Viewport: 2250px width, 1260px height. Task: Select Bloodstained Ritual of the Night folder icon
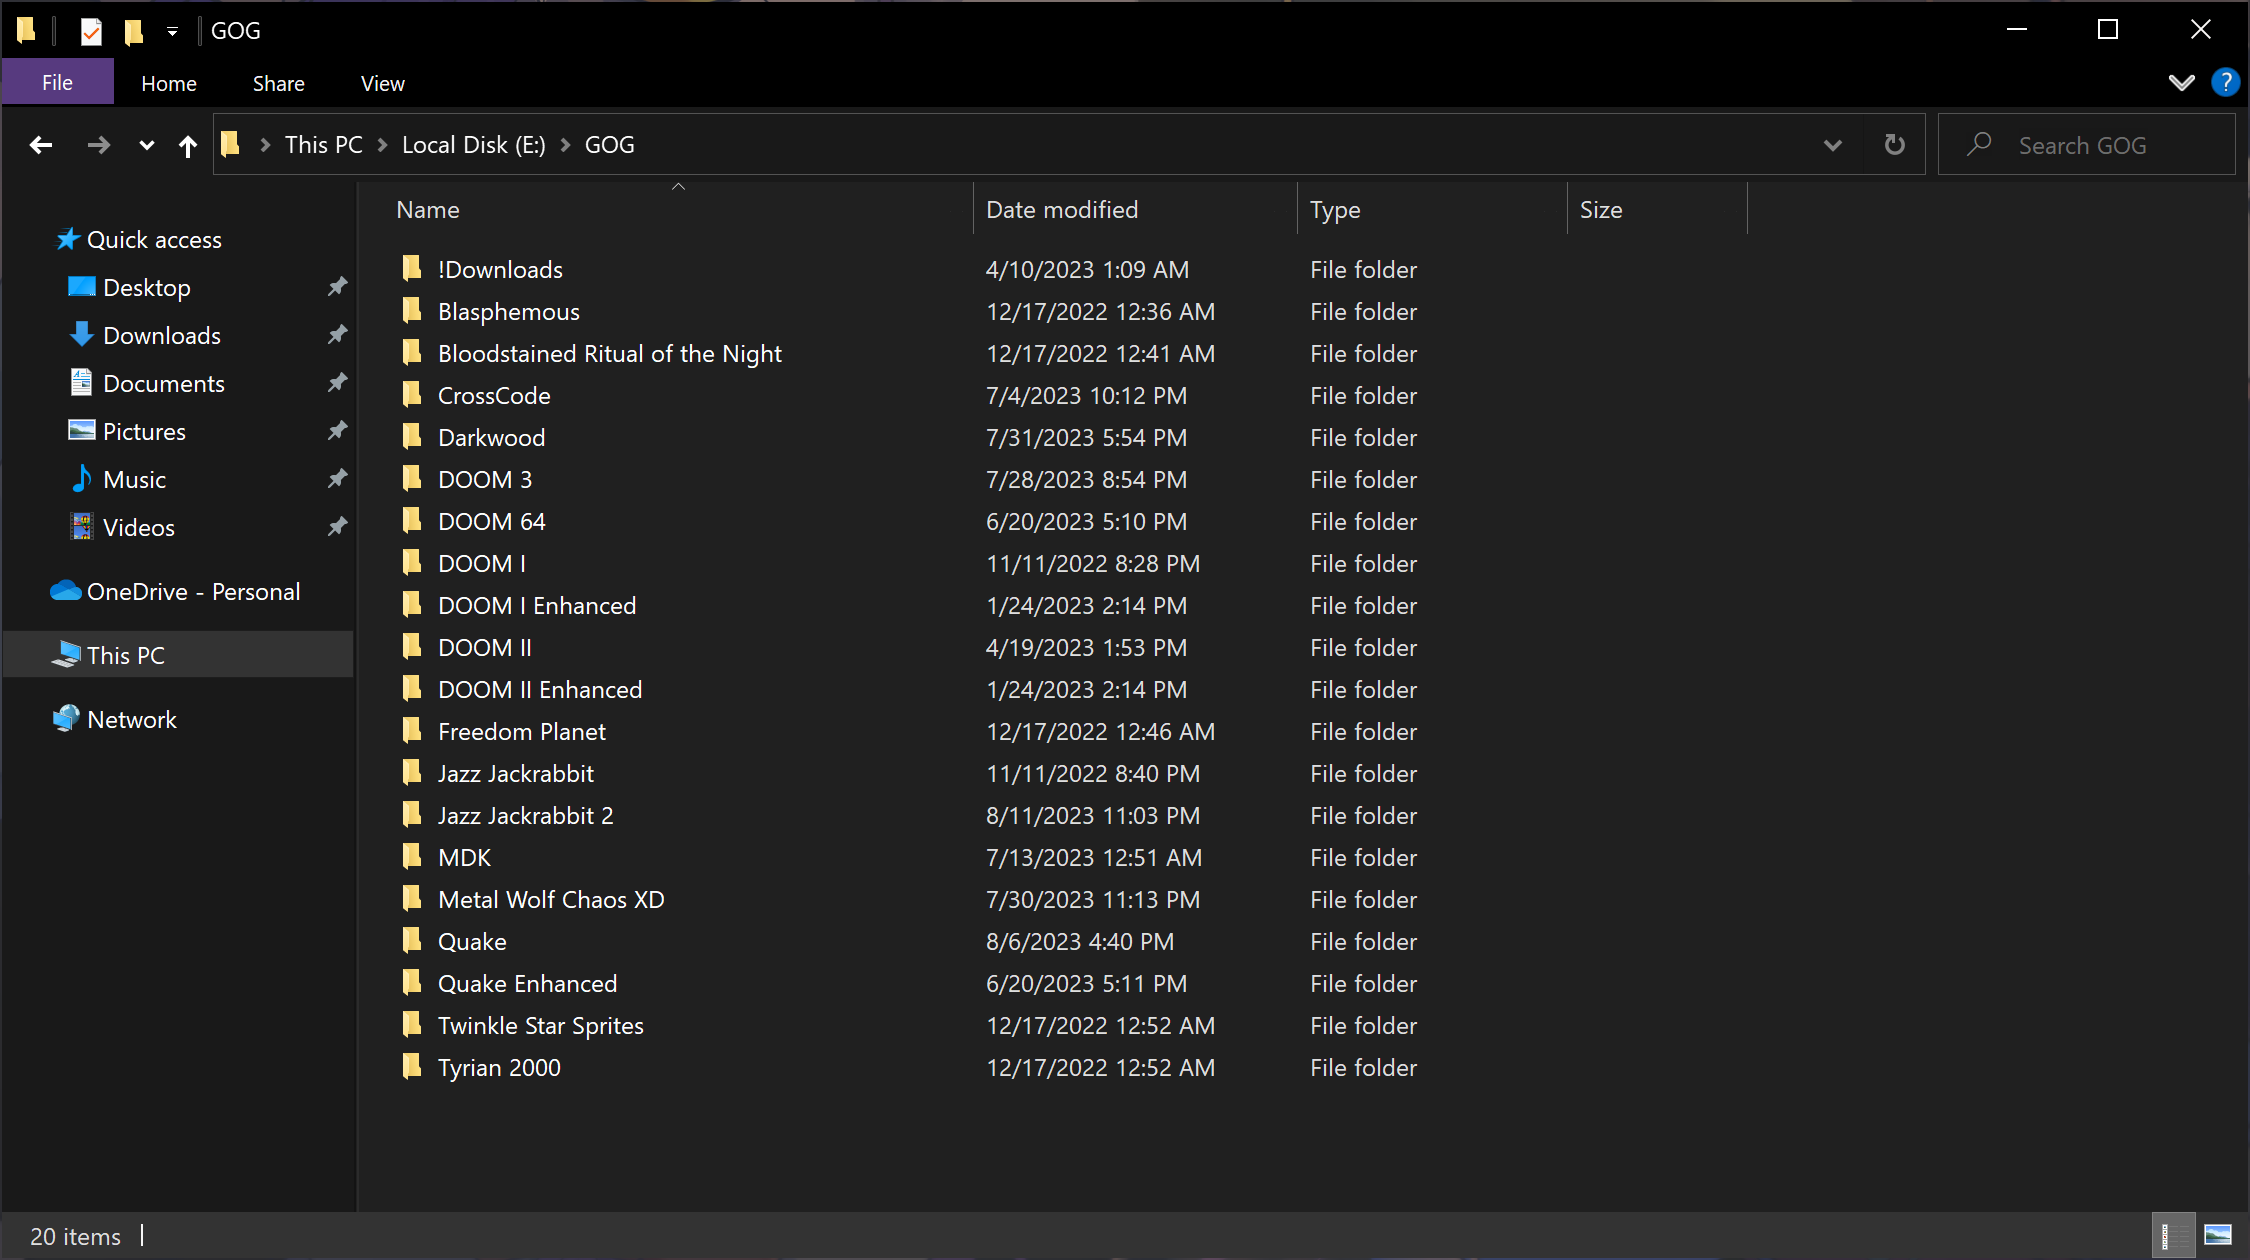click(412, 352)
